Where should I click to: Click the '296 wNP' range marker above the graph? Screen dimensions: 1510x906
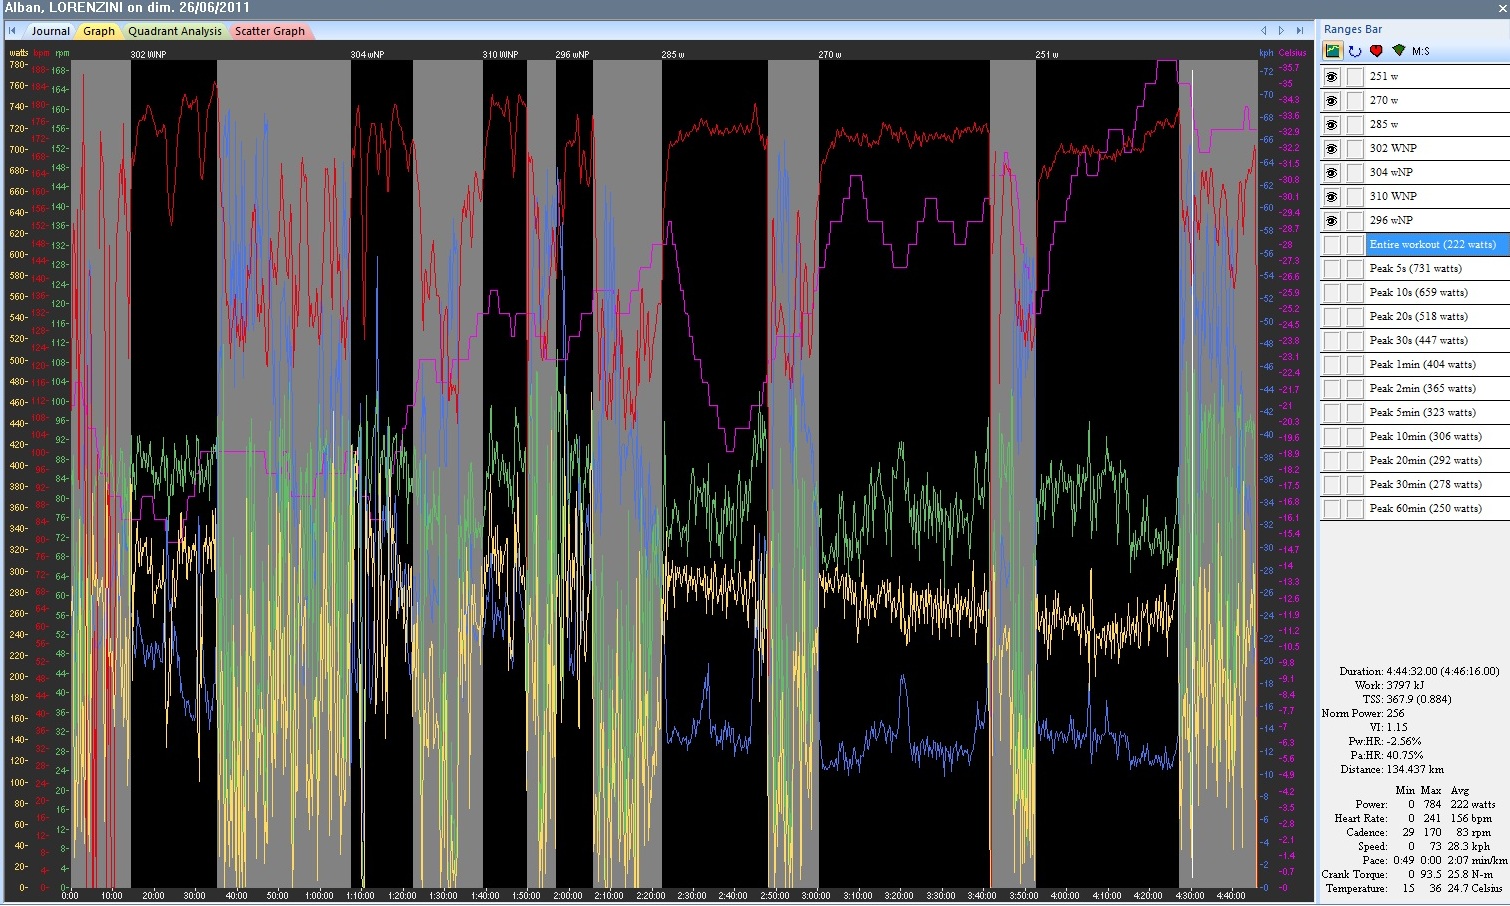click(x=572, y=54)
